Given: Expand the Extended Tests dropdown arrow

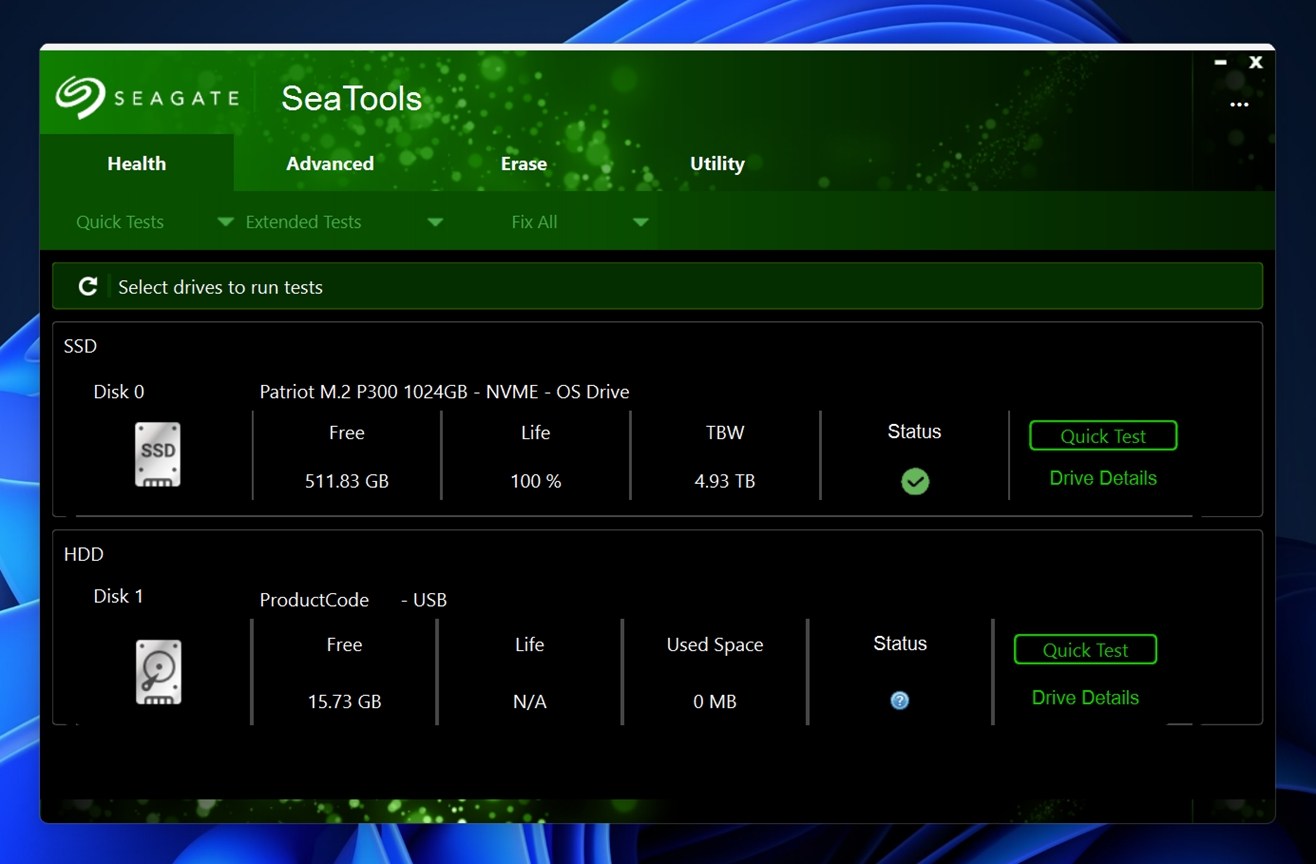Looking at the screenshot, I should pyautogui.click(x=435, y=222).
